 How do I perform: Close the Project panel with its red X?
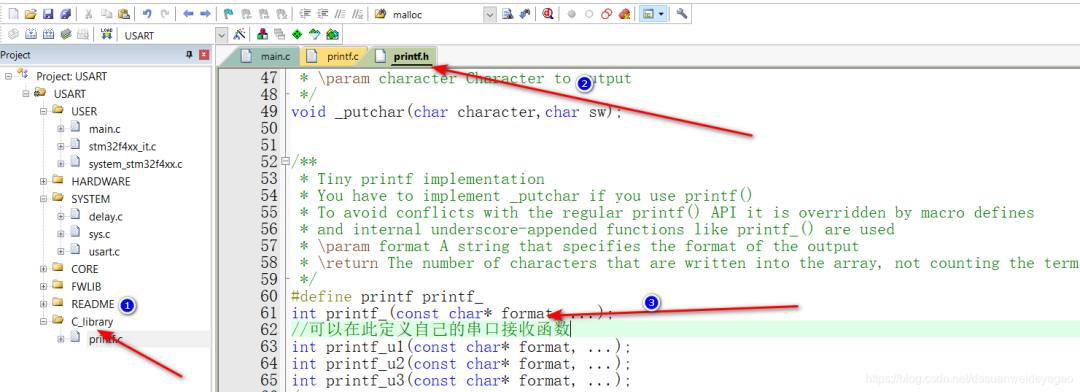pos(203,55)
